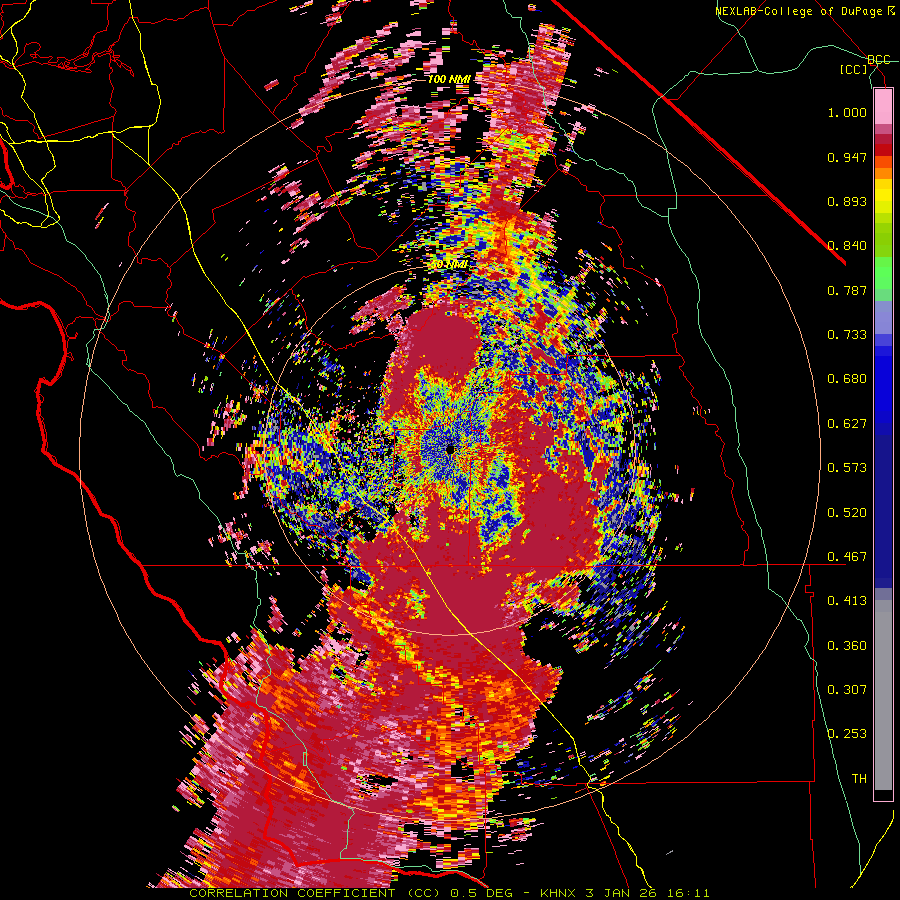Click the black radar site dot at center
This screenshot has width=900, height=900.
pos(450,450)
